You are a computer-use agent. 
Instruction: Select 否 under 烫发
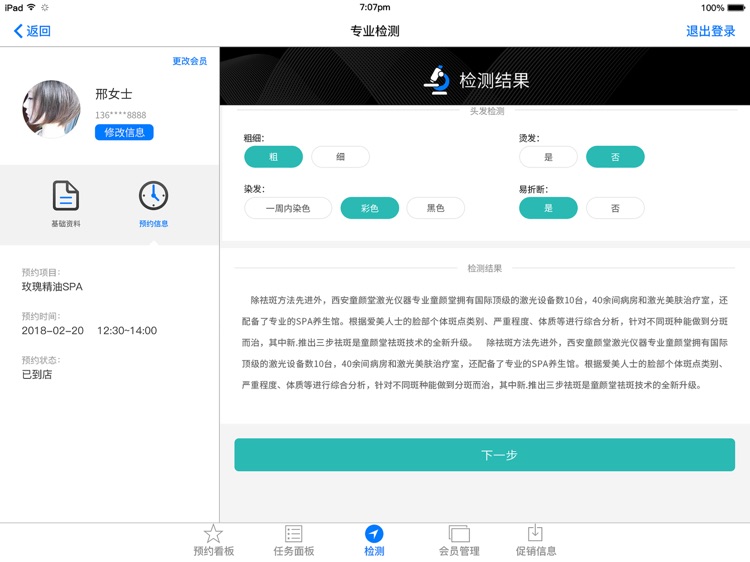tap(615, 157)
